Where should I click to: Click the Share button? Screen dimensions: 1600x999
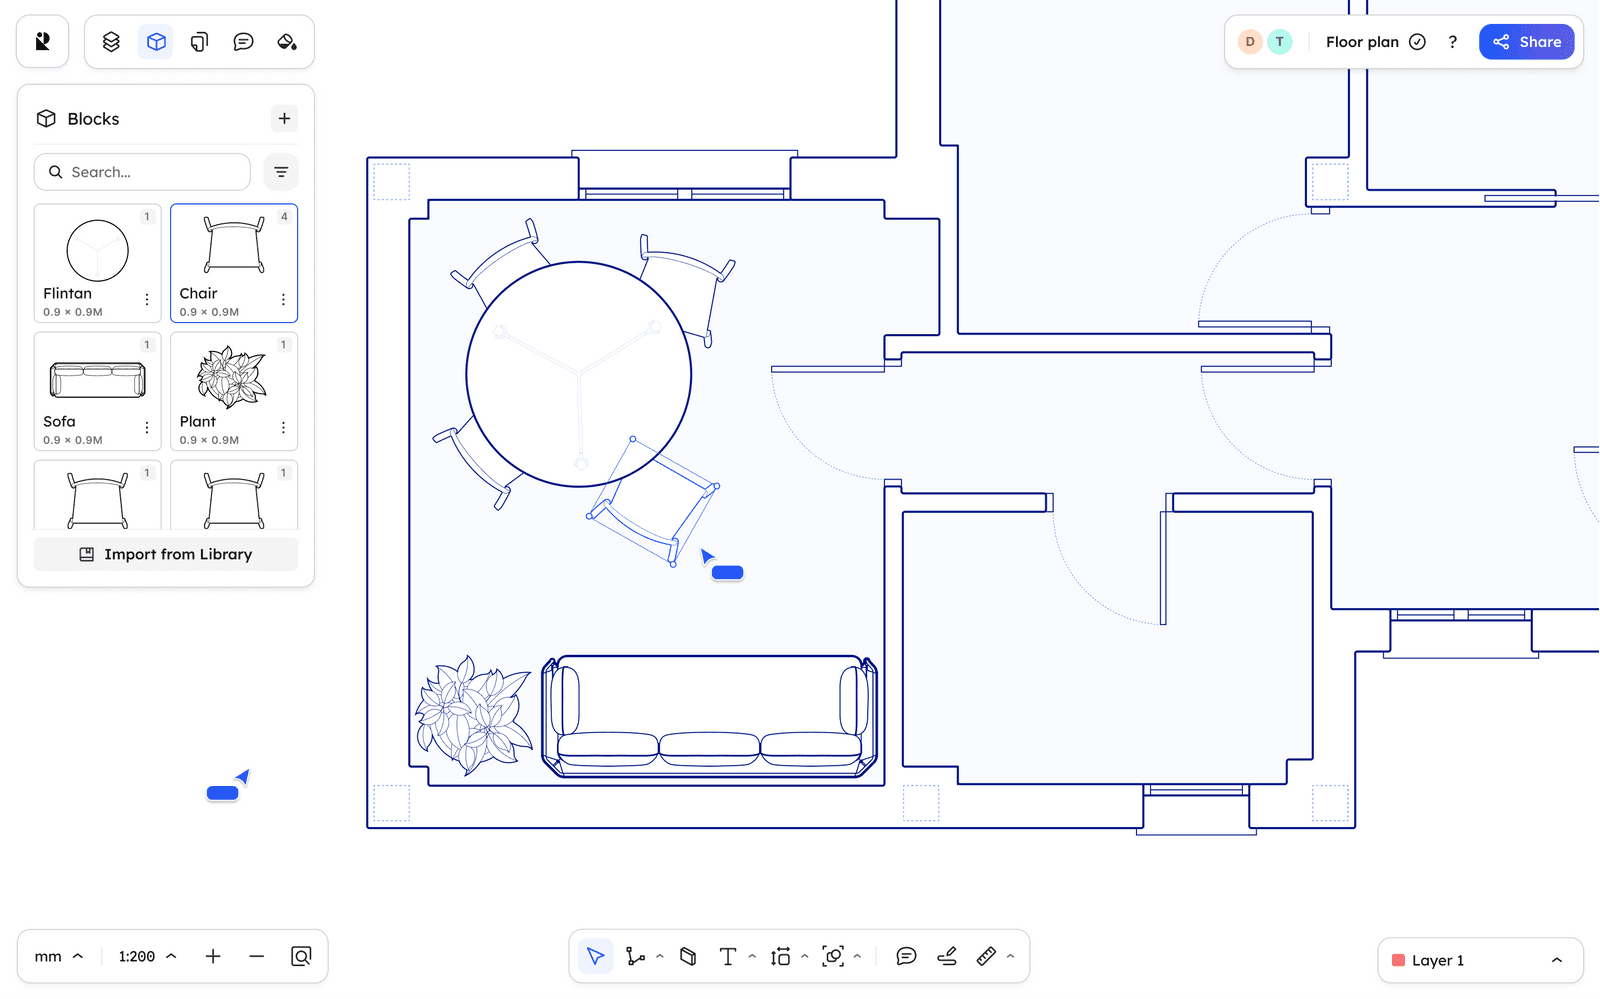tap(1527, 41)
